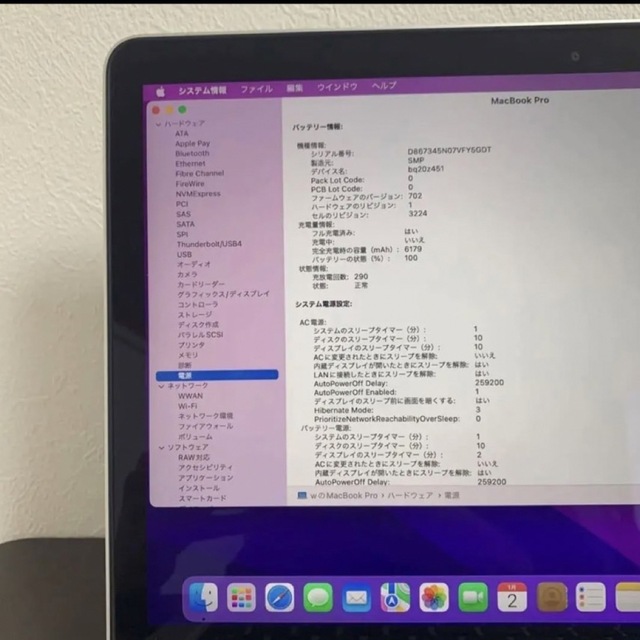Open Contacts app in the Dock
Screen dimensions: 640x640
551,597
